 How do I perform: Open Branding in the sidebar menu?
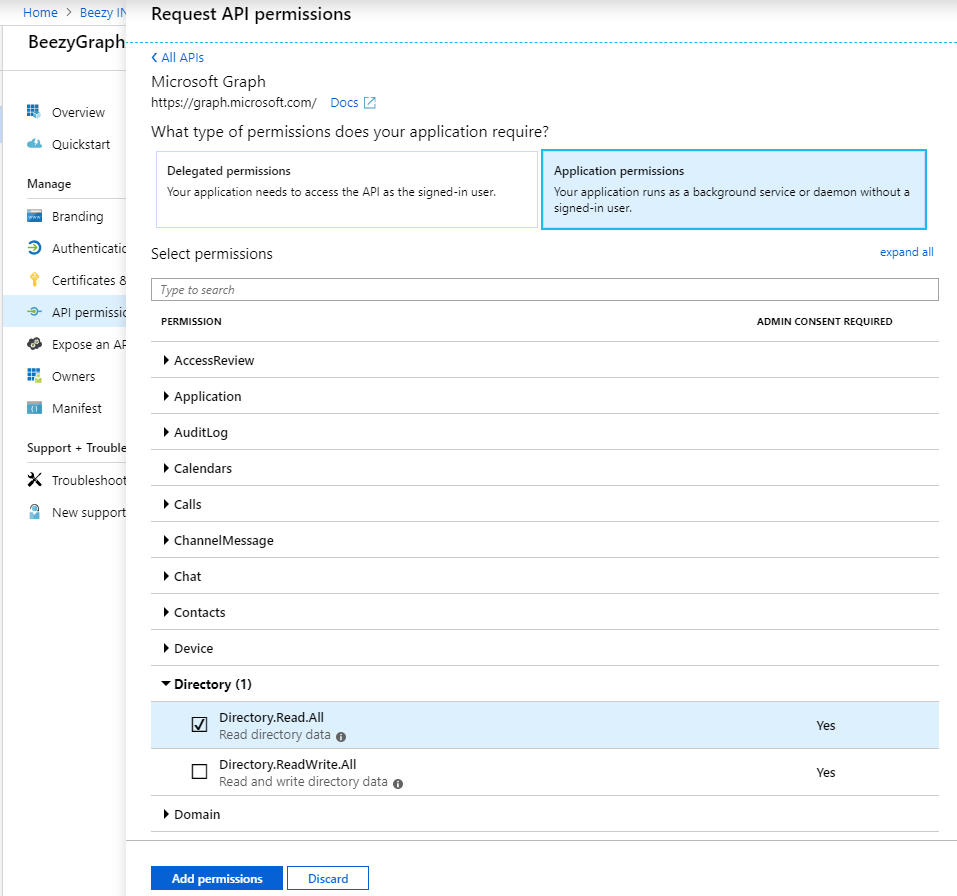(78, 217)
